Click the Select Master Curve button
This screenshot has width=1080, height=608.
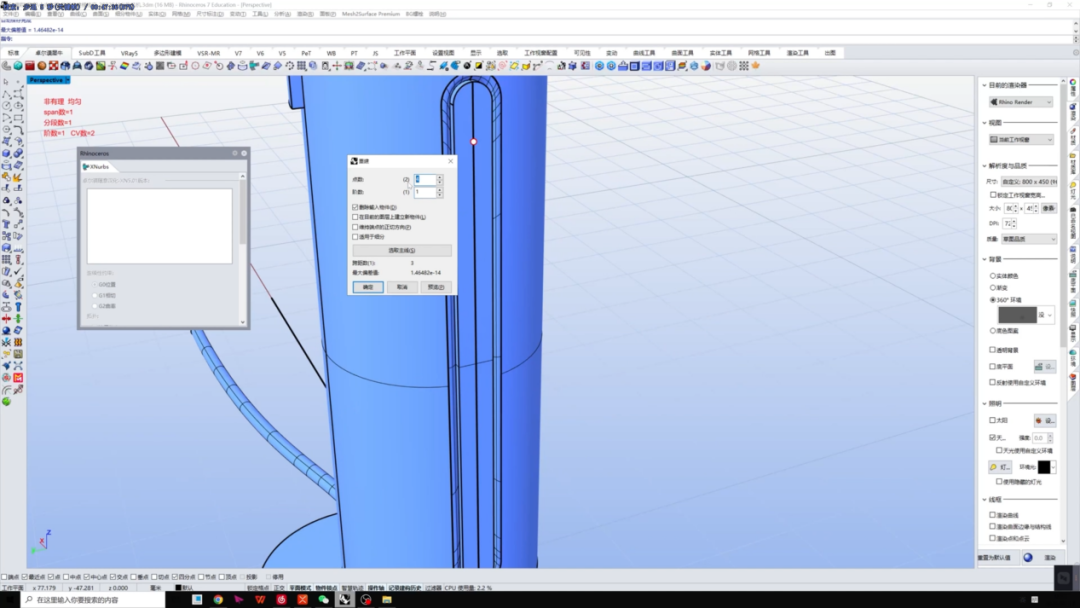402,251
